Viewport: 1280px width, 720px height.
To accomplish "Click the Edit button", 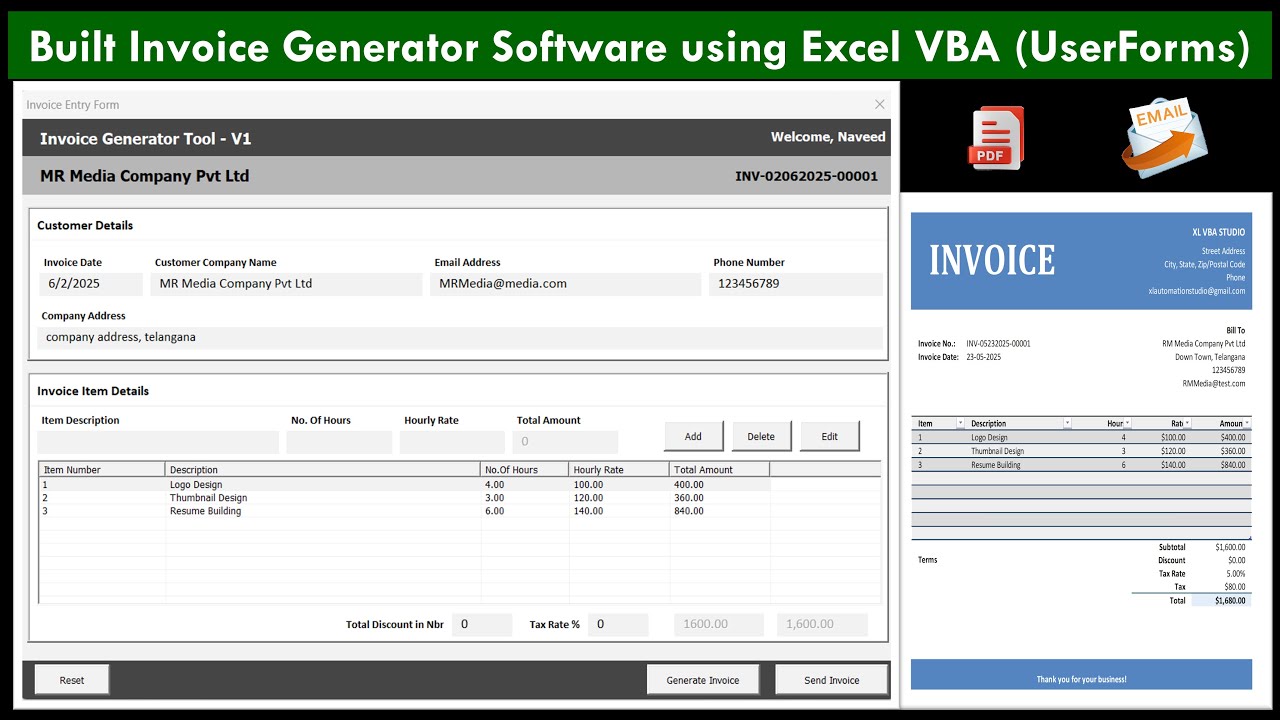I will coord(830,436).
